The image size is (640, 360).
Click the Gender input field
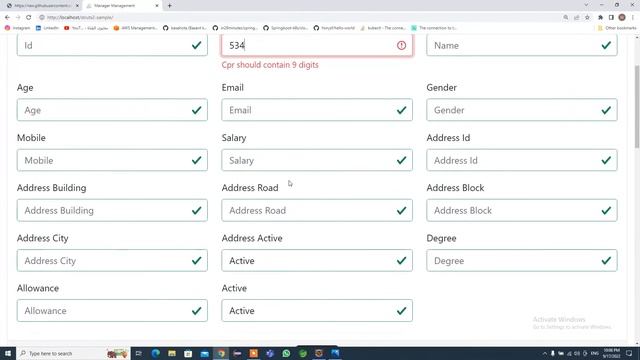tap(522, 110)
